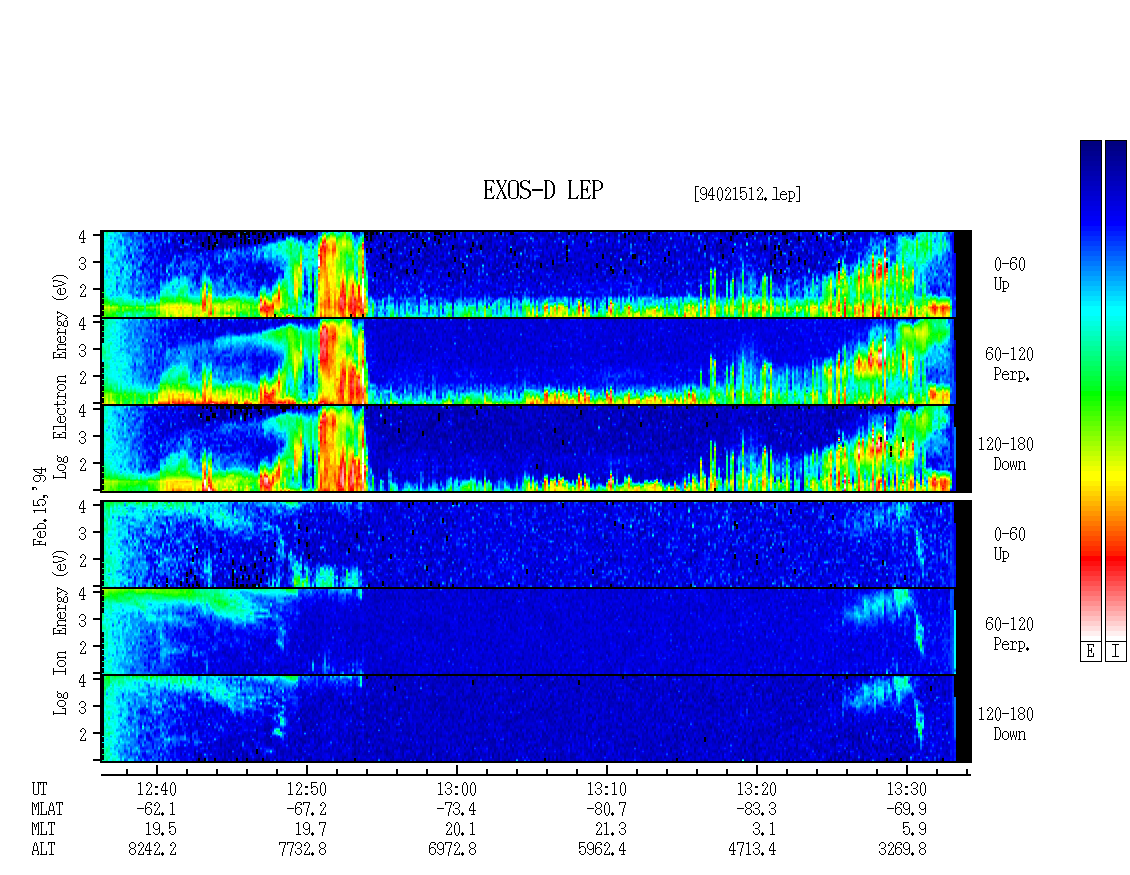Click the MLAT value -83.3
Screen dimensions: 1130x875
pyautogui.click(x=756, y=809)
